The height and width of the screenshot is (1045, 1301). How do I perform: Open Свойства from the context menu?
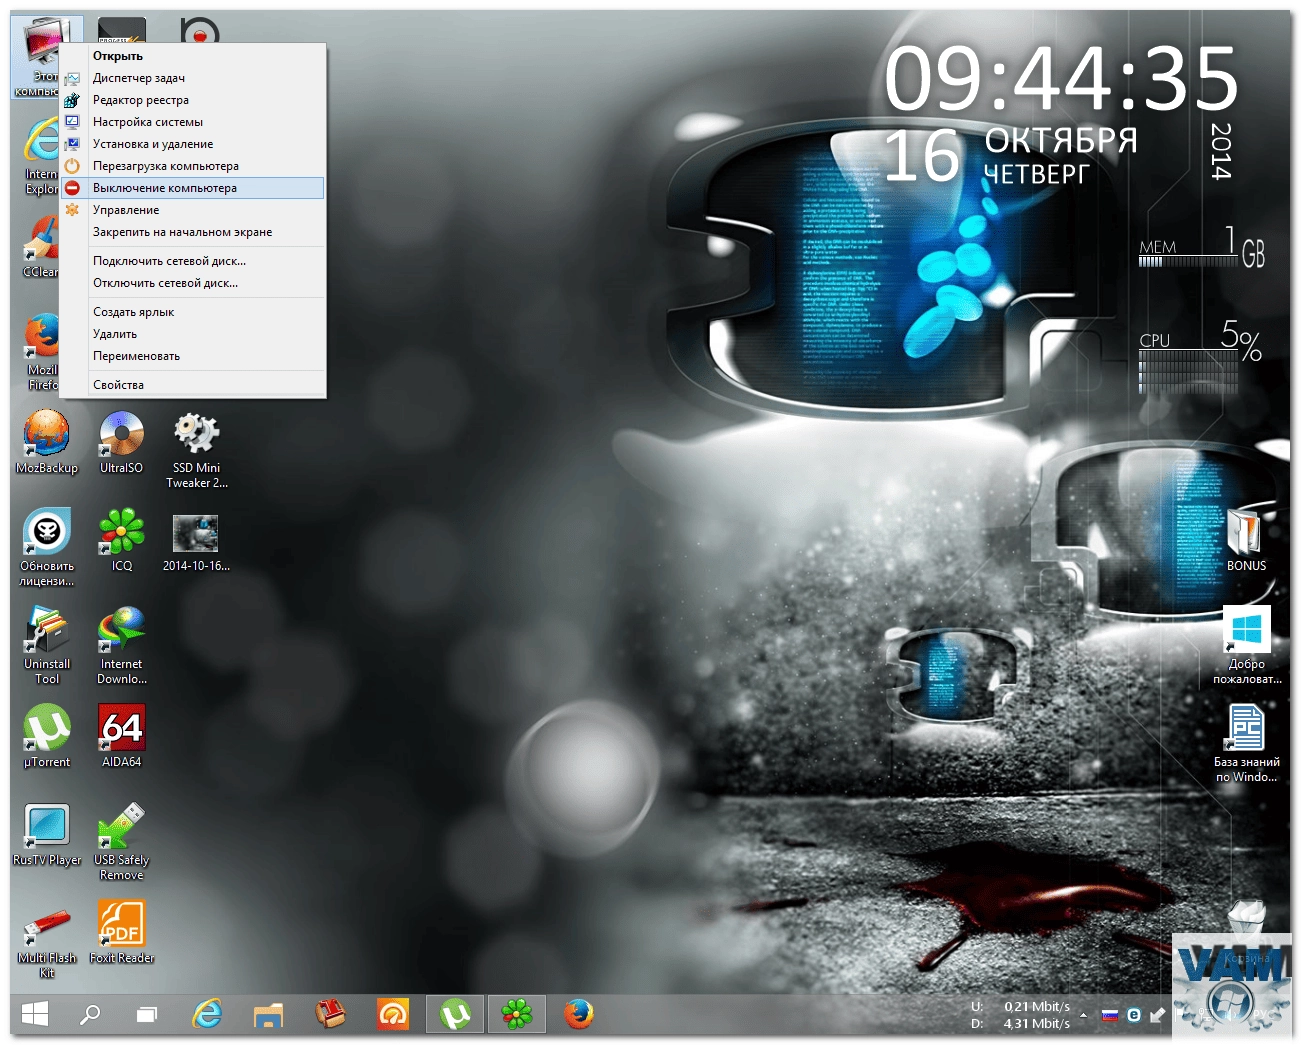pos(193,385)
